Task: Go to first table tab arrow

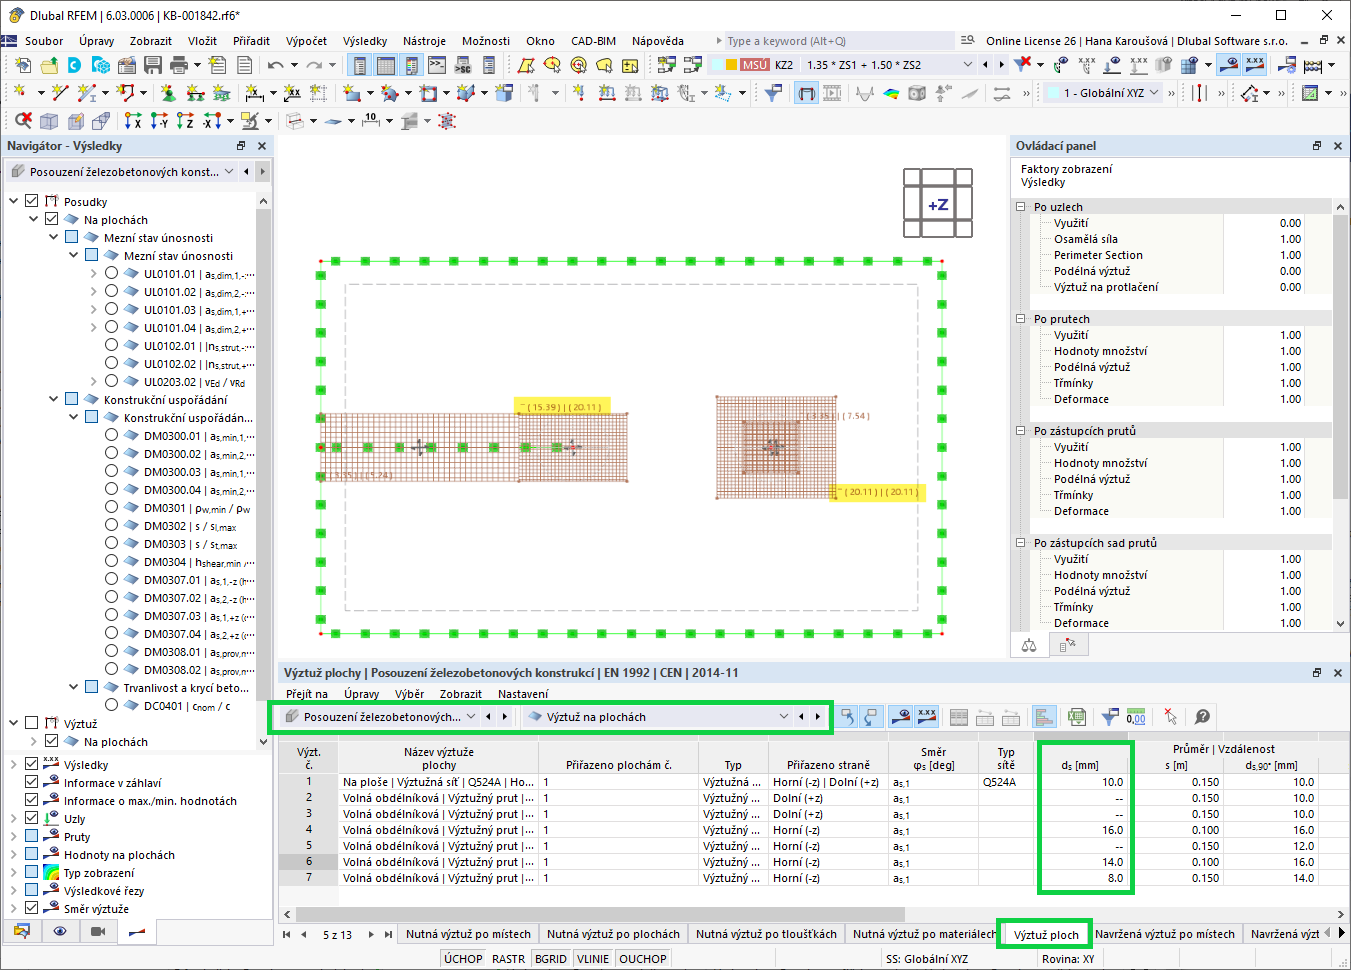Action: point(287,934)
